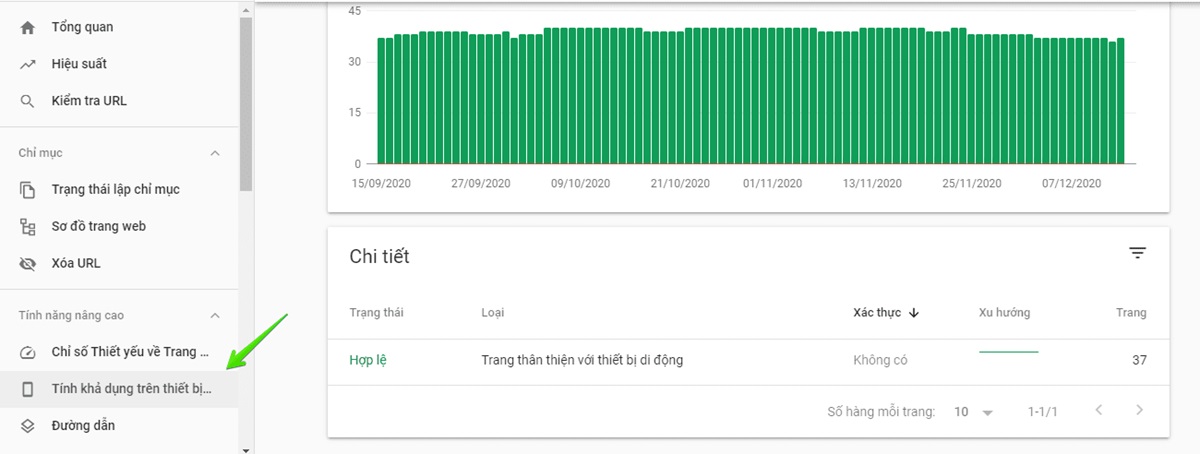Click chart date label 01/11/2020
Viewport: 1200px width, 454px height.
(774, 183)
